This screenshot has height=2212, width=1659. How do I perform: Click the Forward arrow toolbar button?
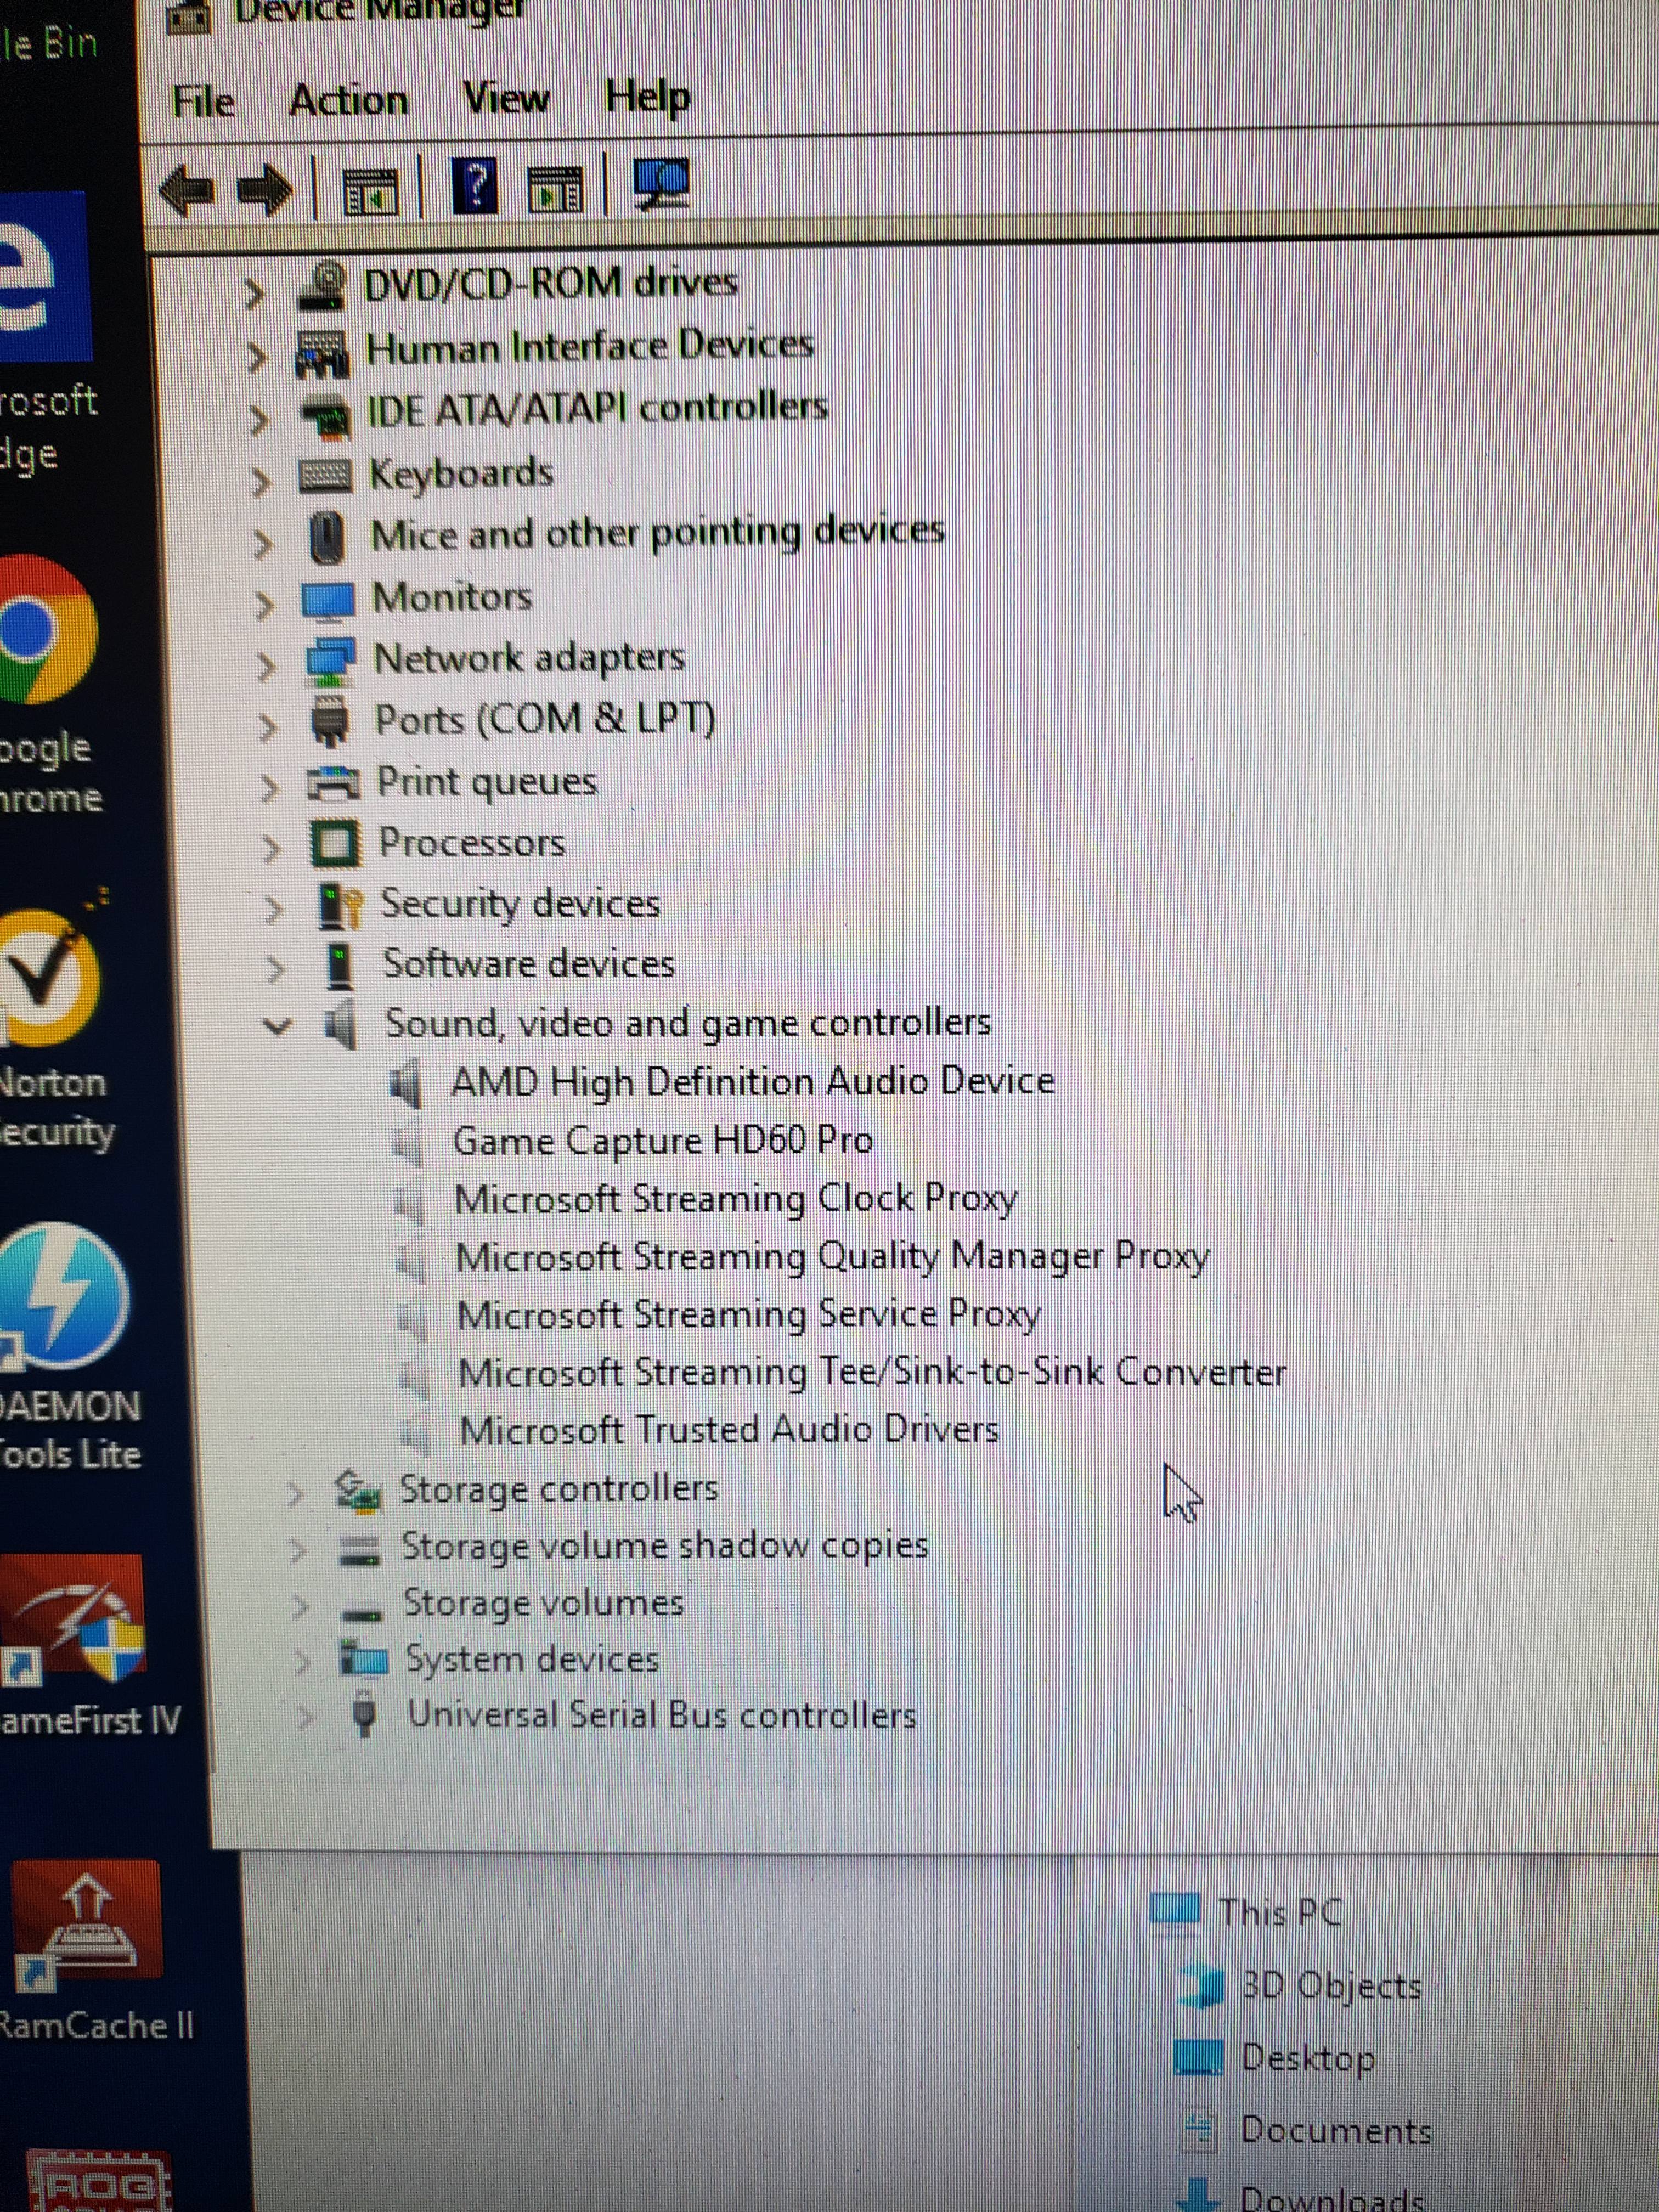(x=264, y=189)
